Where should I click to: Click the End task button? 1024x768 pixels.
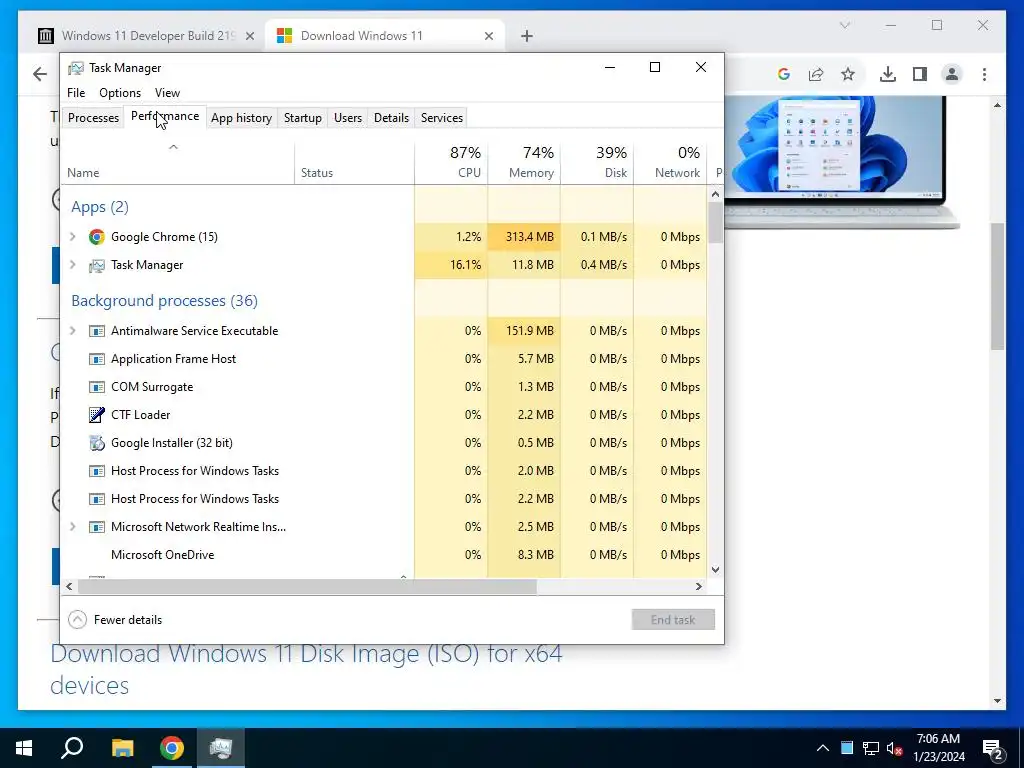(673, 620)
